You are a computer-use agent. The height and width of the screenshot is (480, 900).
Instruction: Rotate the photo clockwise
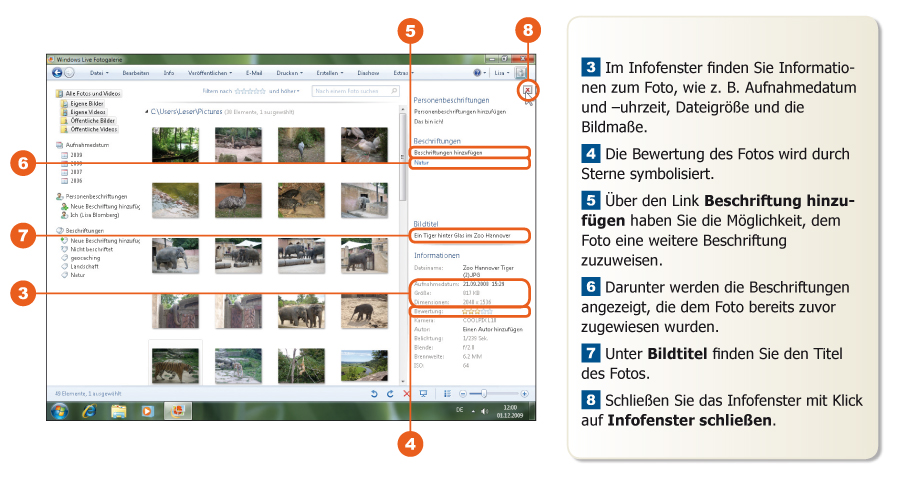click(389, 394)
